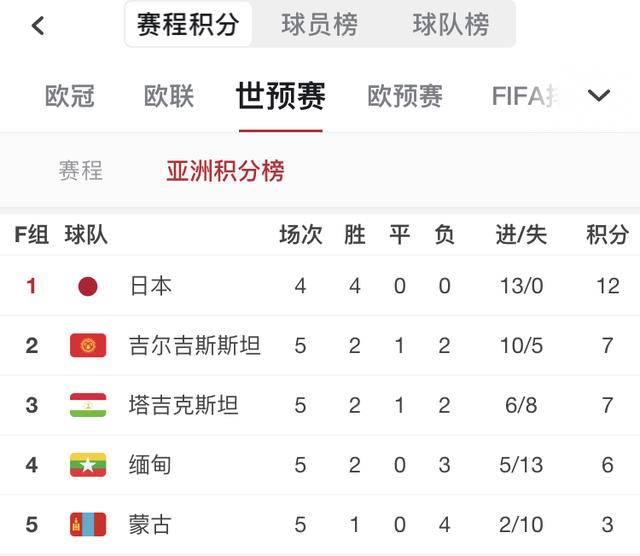Select the 赛程积分 tab
The image size is (640, 556).
tap(188, 24)
